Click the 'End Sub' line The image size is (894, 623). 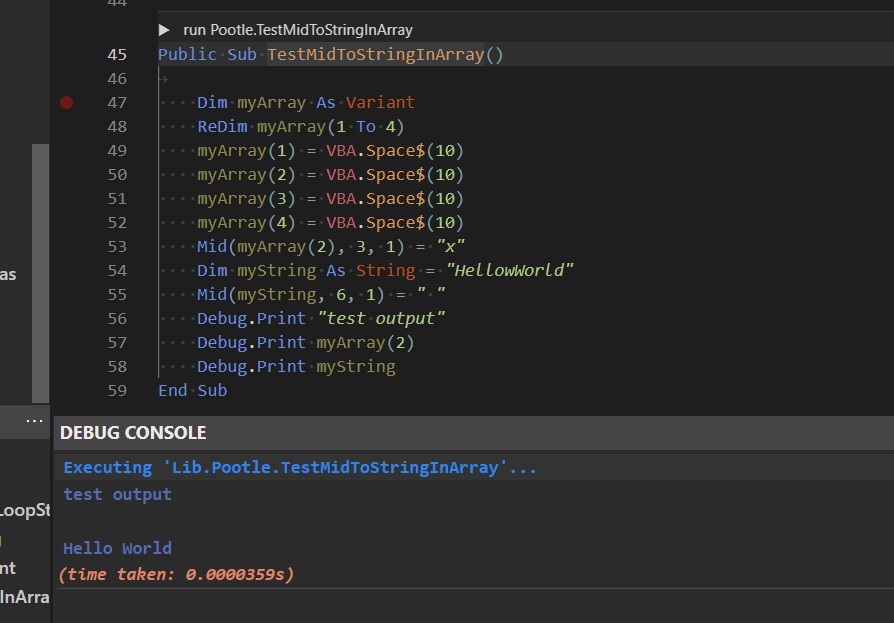[193, 390]
